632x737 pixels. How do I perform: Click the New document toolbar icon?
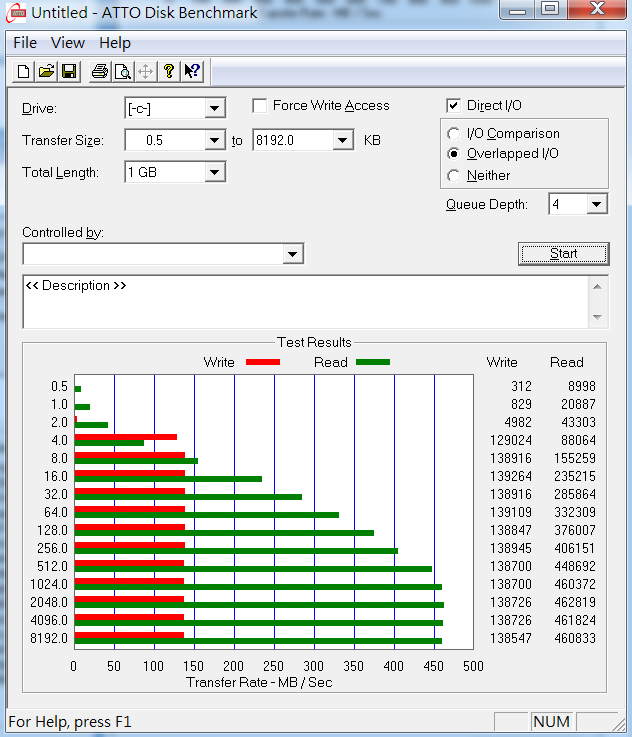click(23, 71)
